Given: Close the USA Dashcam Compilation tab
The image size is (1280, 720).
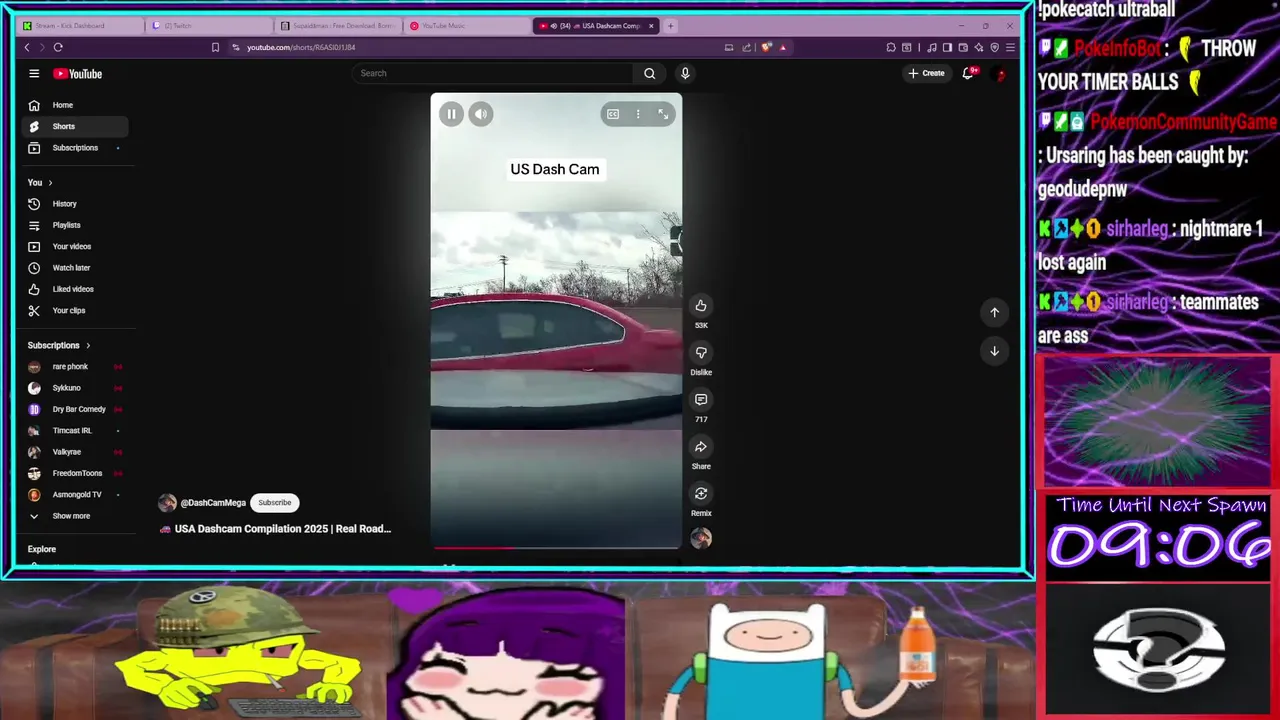Looking at the screenshot, I should pos(651,26).
